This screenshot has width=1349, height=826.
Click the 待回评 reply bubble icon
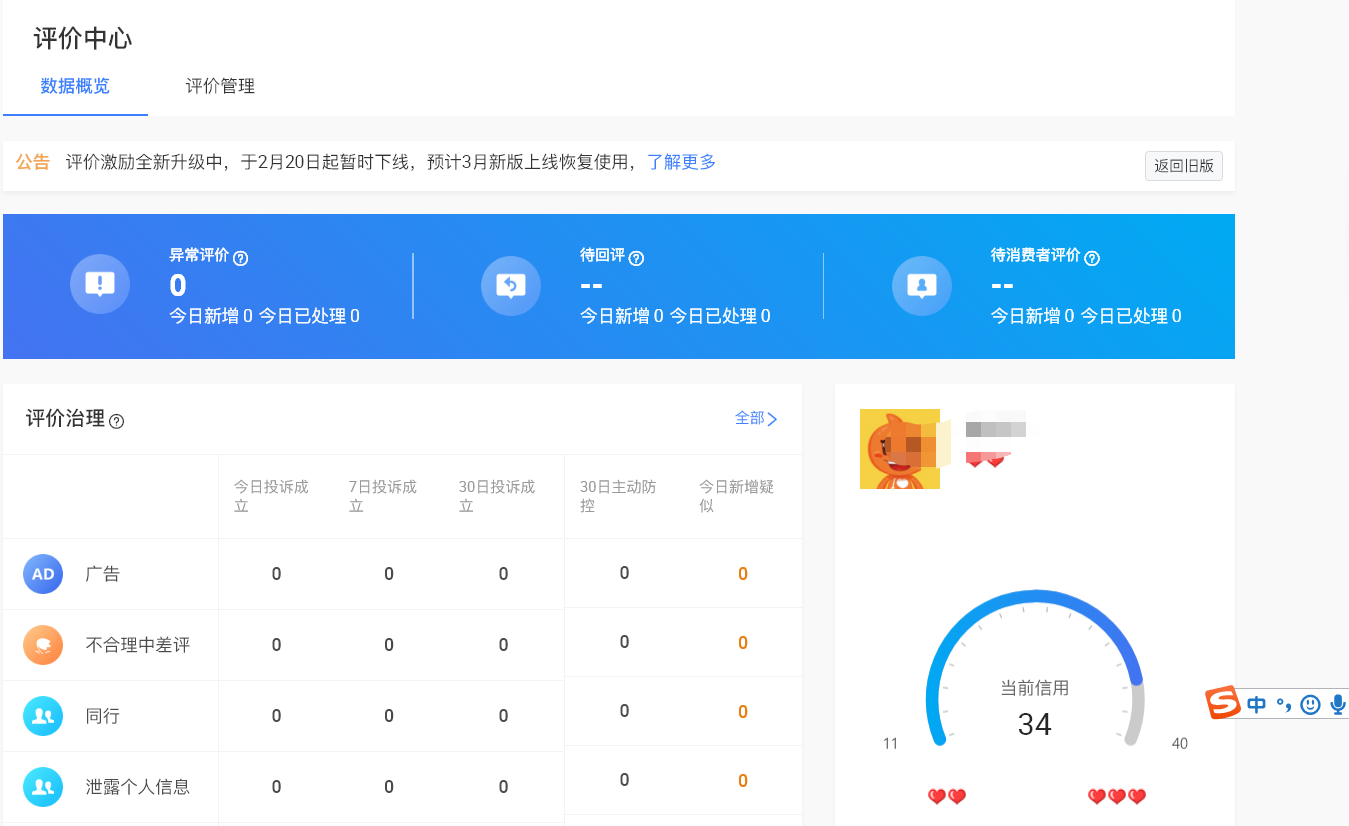(511, 286)
